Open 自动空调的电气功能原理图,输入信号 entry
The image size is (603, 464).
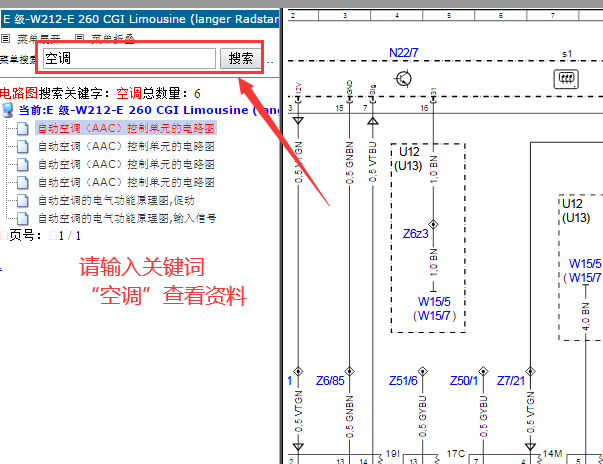click(x=127, y=218)
